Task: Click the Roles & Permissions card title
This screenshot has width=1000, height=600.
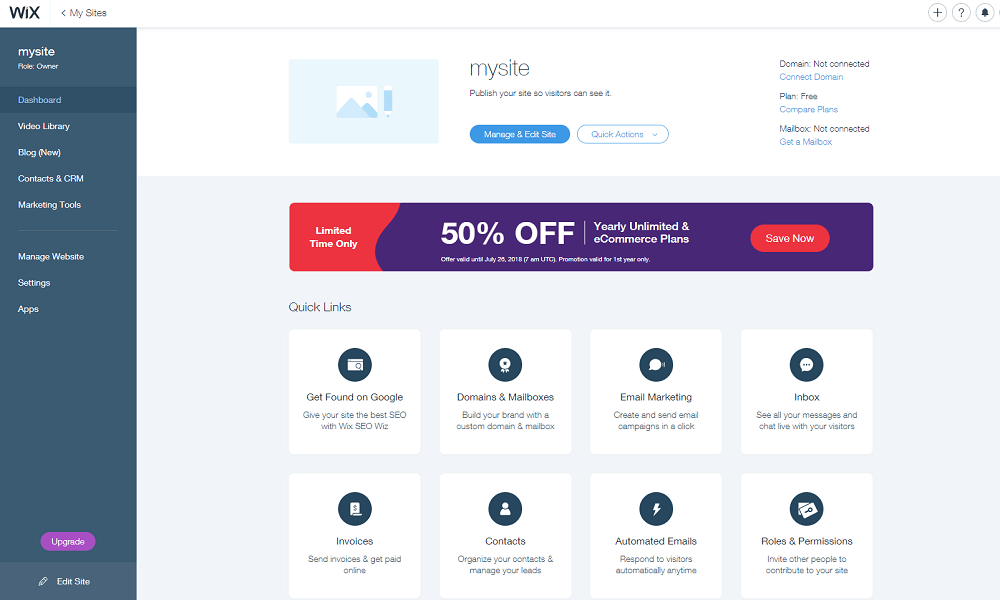Action: tap(806, 541)
